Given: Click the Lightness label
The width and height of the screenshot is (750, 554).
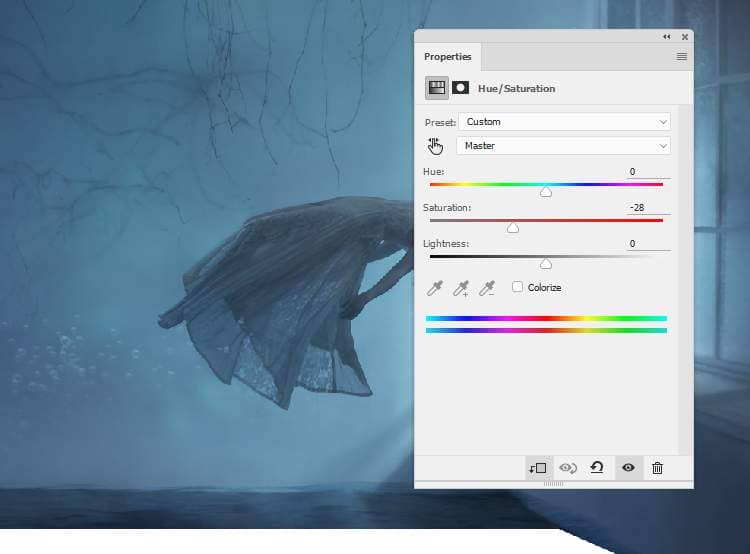Looking at the screenshot, I should coord(446,244).
